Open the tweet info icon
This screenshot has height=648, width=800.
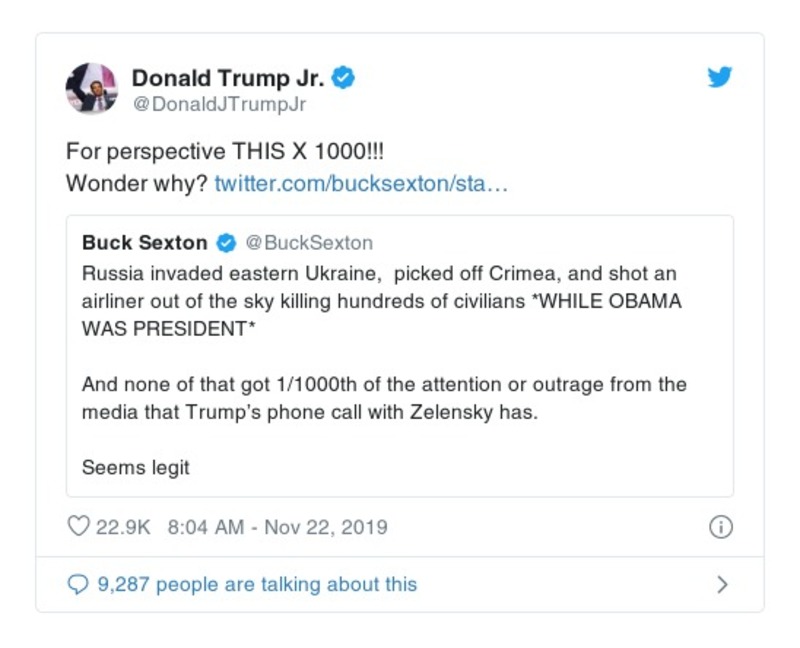720,527
